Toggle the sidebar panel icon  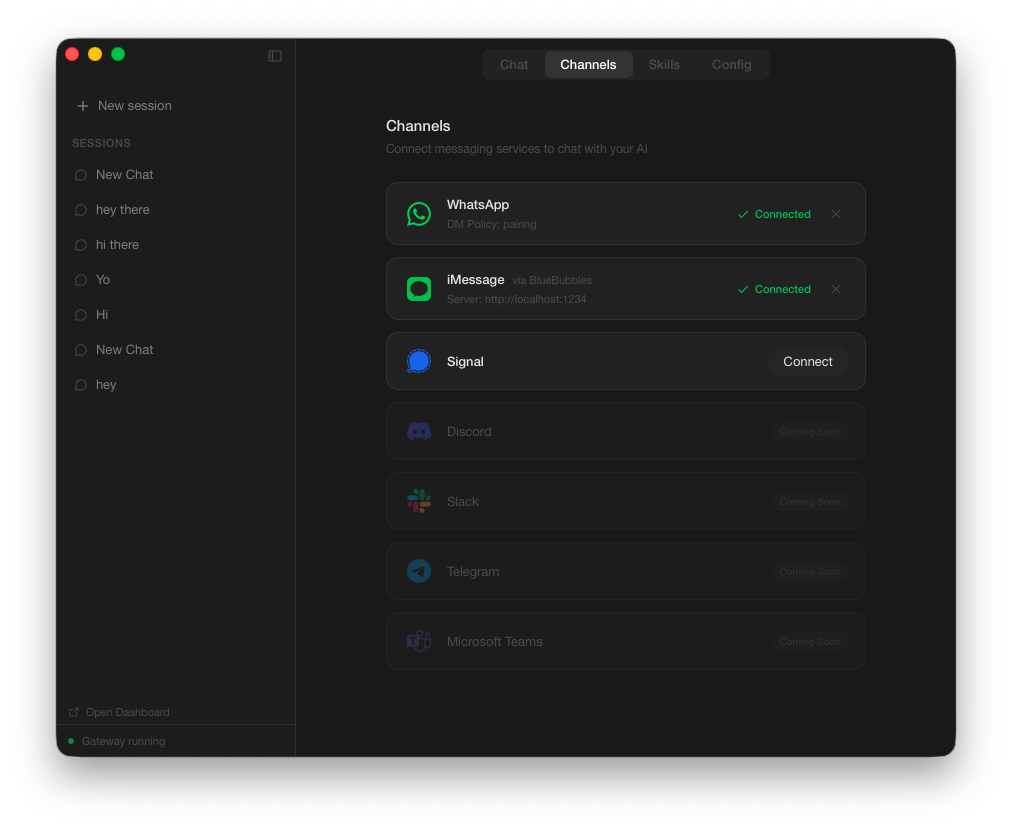274,56
